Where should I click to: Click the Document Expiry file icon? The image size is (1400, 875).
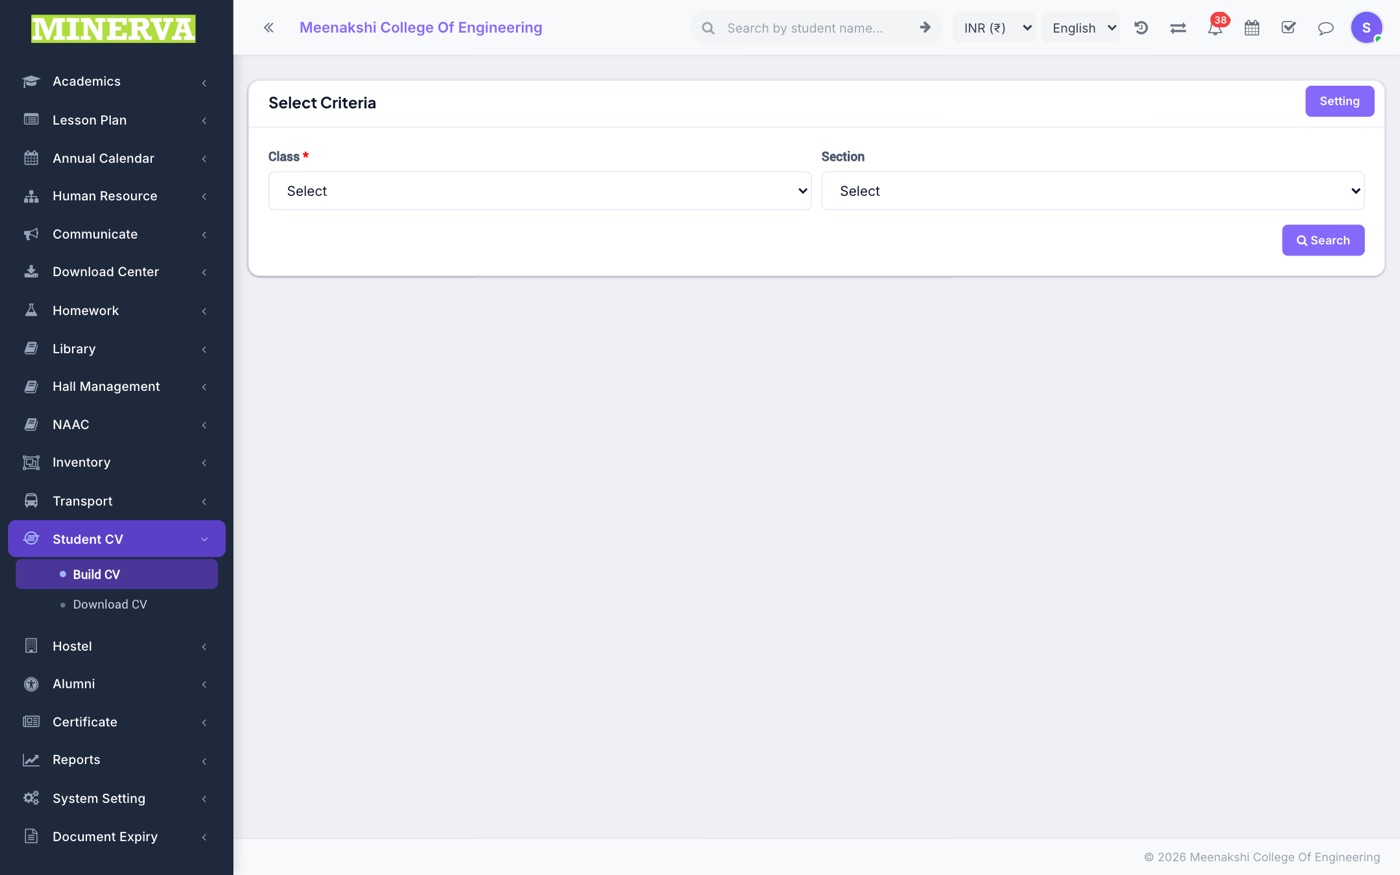click(x=31, y=836)
